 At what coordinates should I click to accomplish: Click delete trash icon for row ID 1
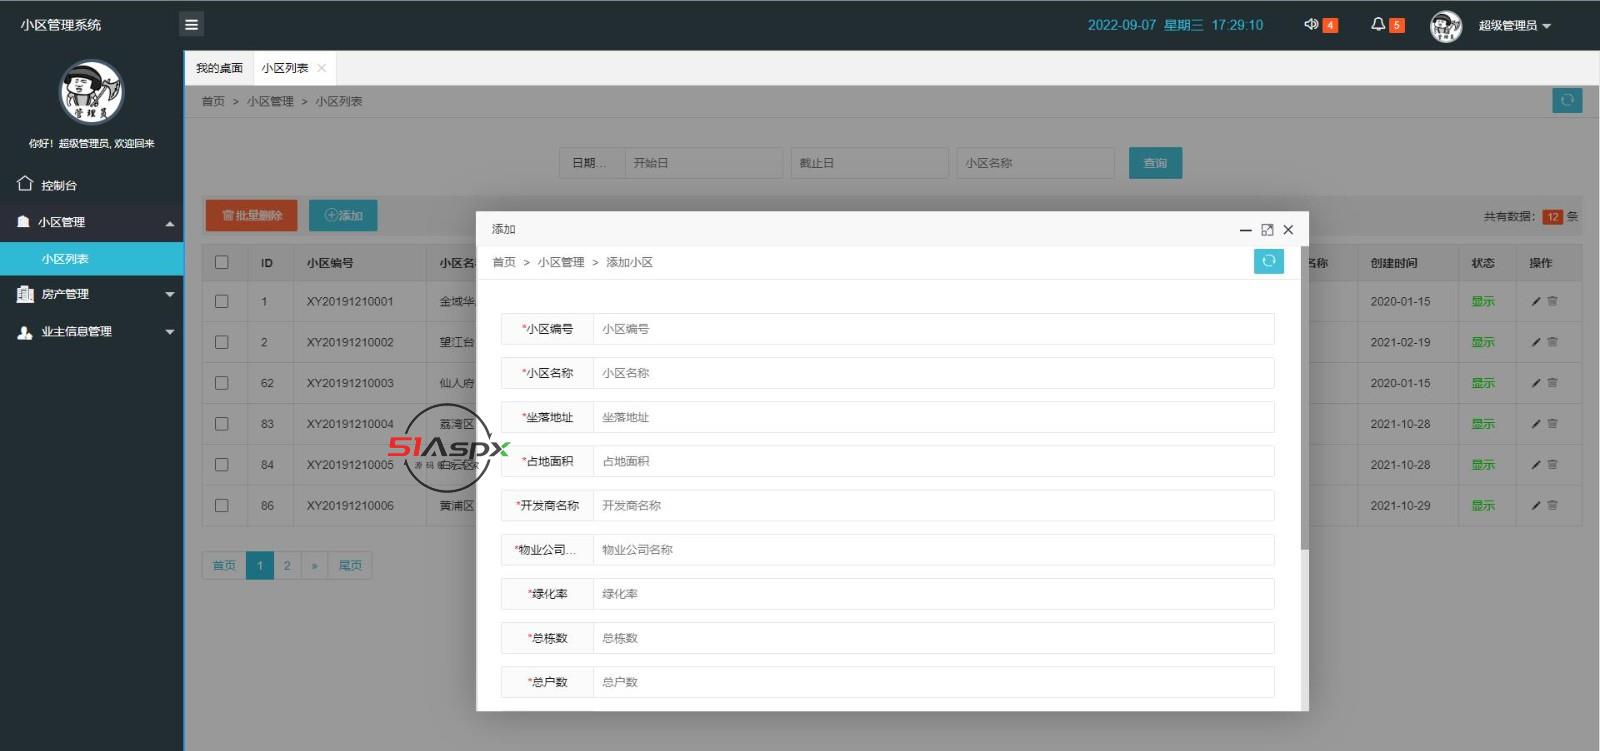pos(1552,301)
